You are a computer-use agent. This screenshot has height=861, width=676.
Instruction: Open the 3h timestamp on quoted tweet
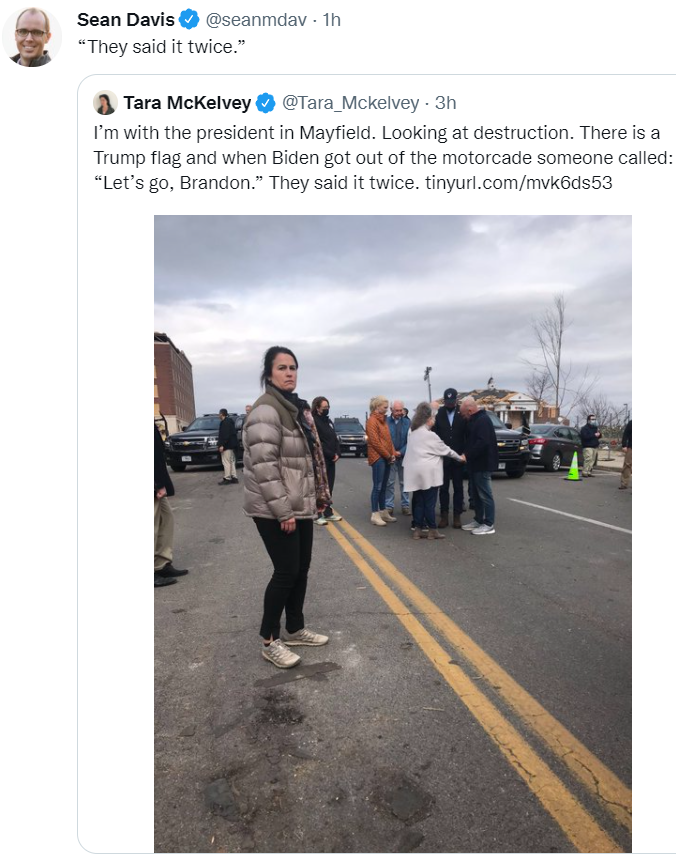point(445,103)
